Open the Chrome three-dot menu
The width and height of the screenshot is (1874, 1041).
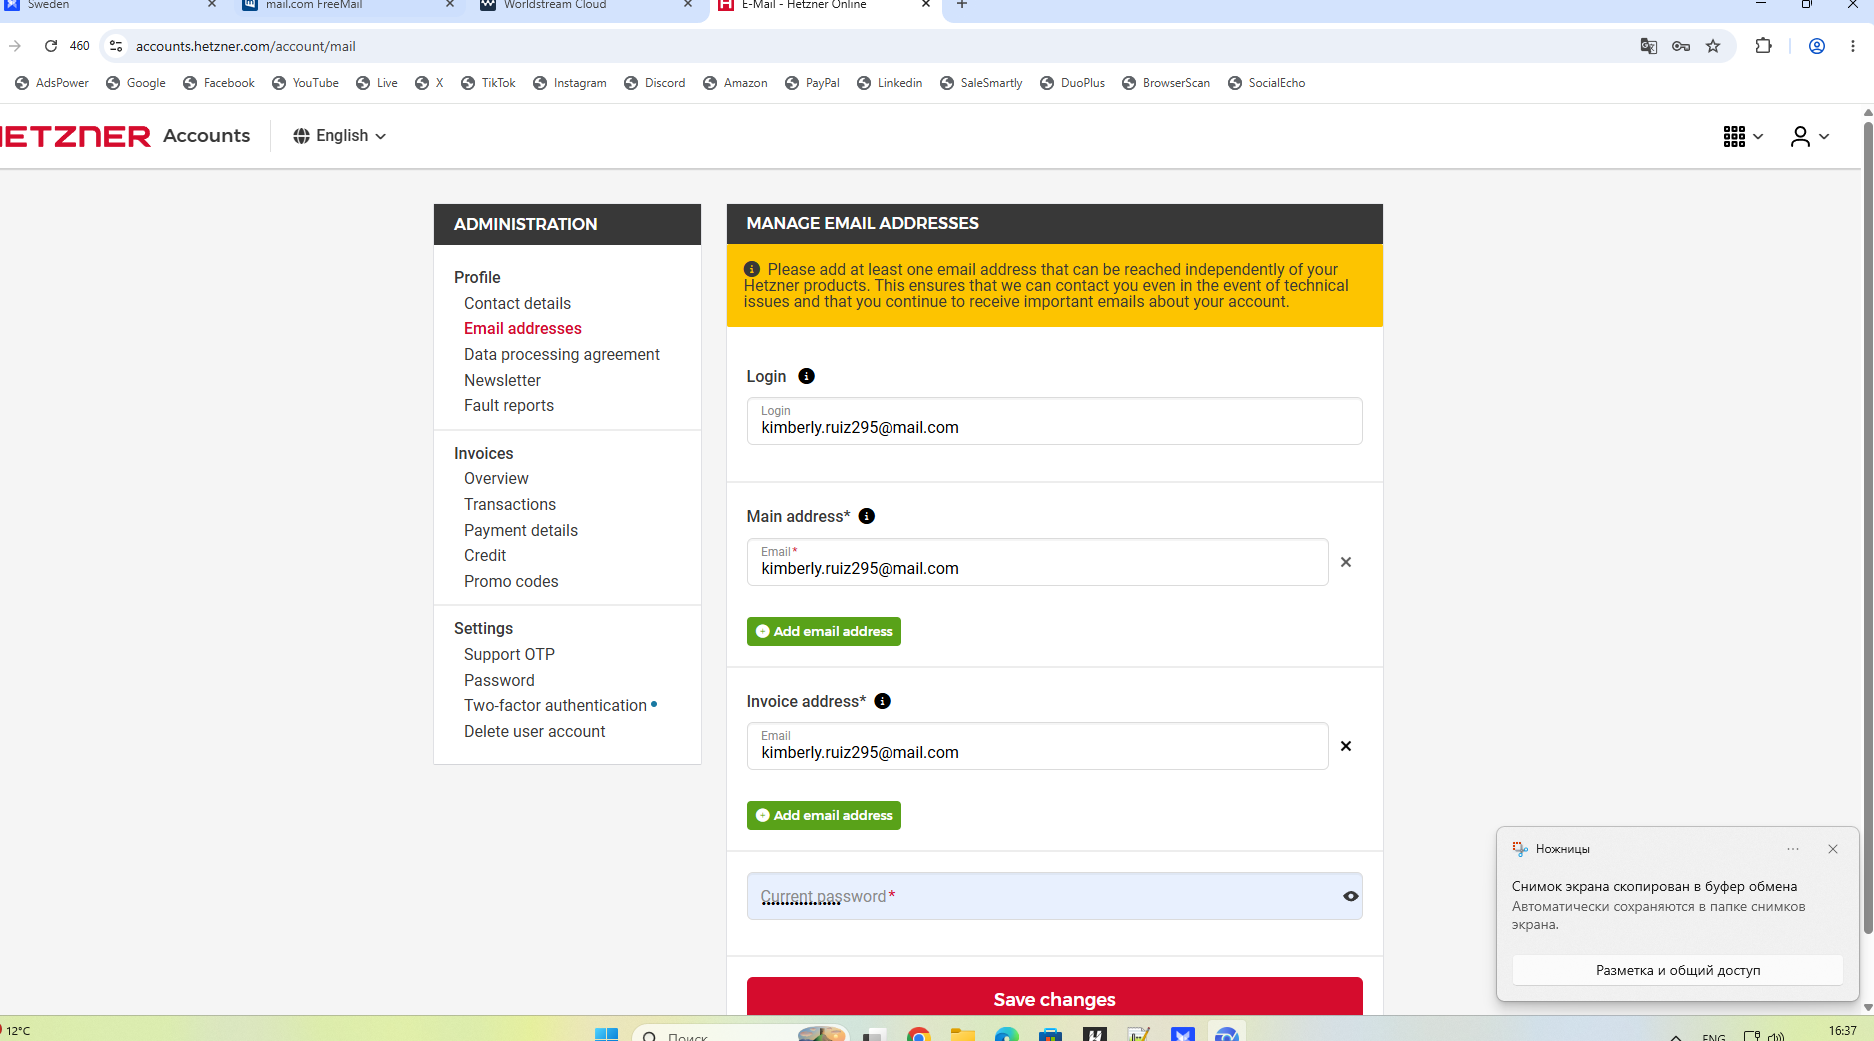pyautogui.click(x=1853, y=46)
